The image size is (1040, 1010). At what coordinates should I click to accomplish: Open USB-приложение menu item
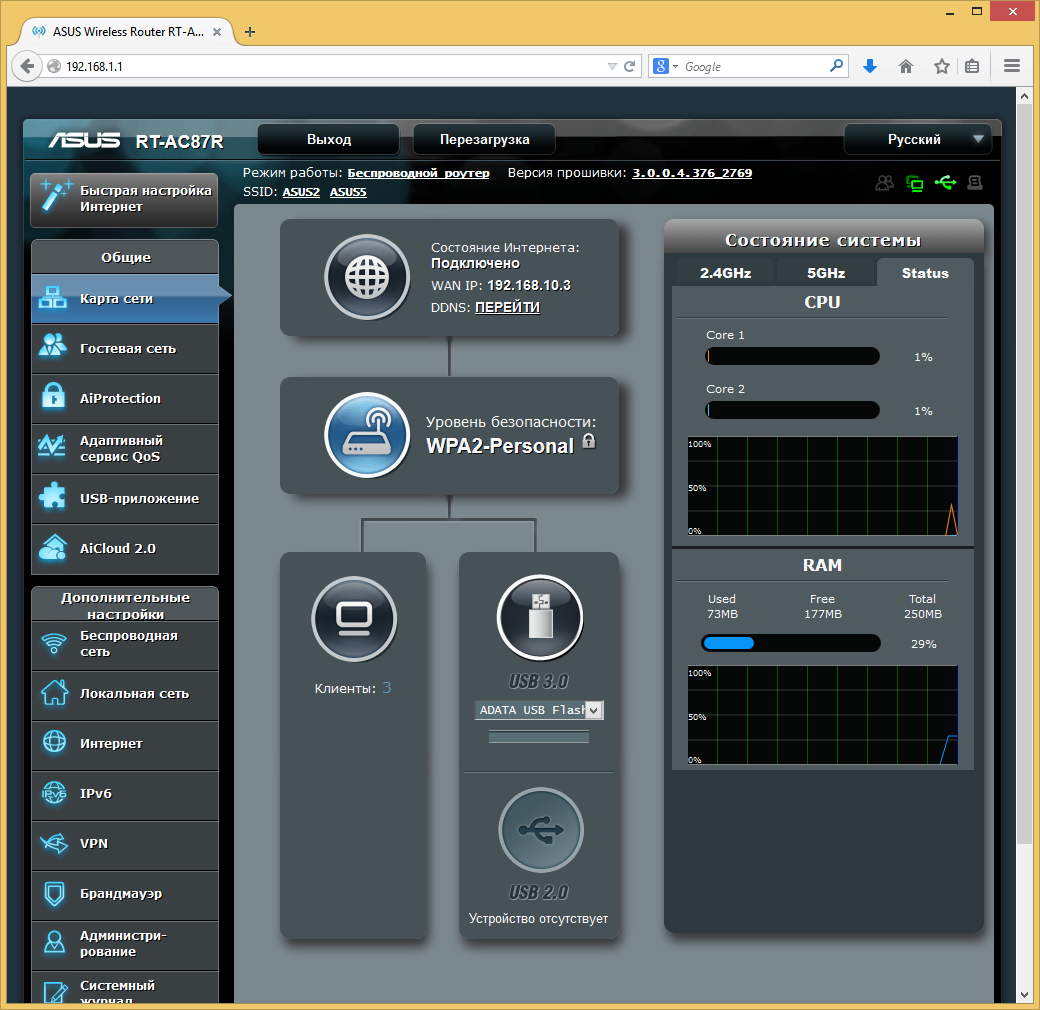[125, 499]
